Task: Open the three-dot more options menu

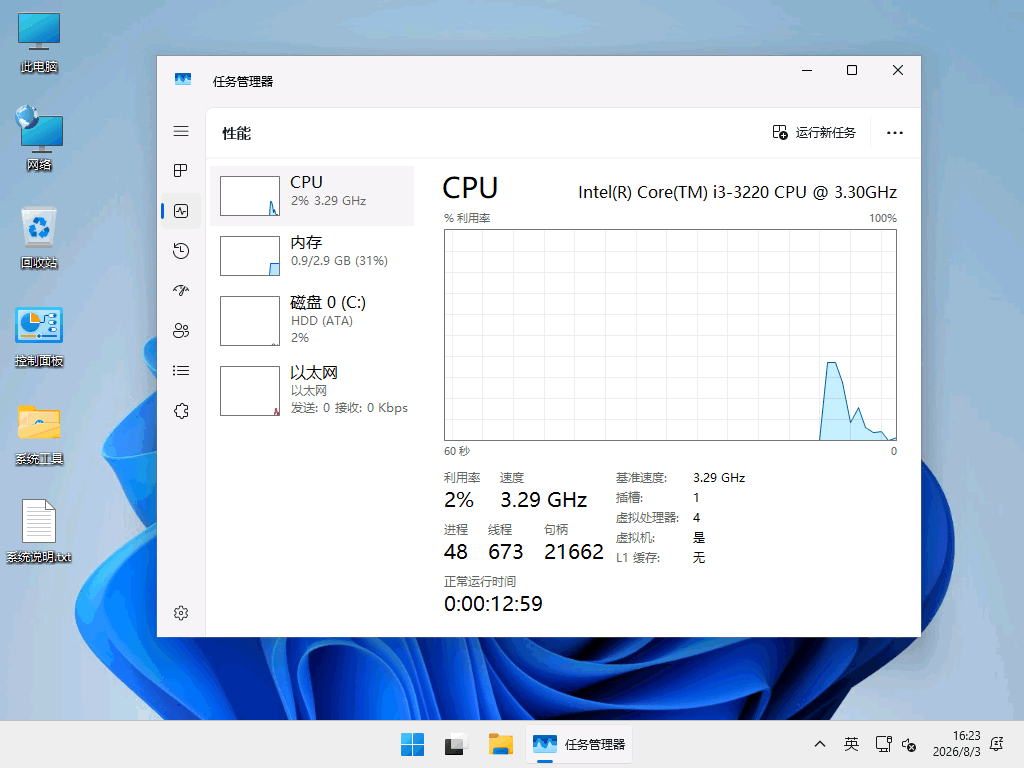Action: pos(895,133)
